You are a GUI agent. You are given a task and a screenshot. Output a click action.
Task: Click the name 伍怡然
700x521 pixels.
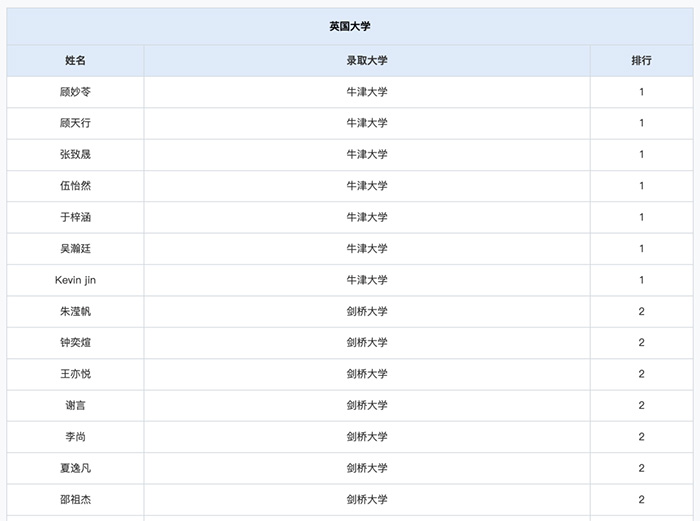(x=76, y=186)
